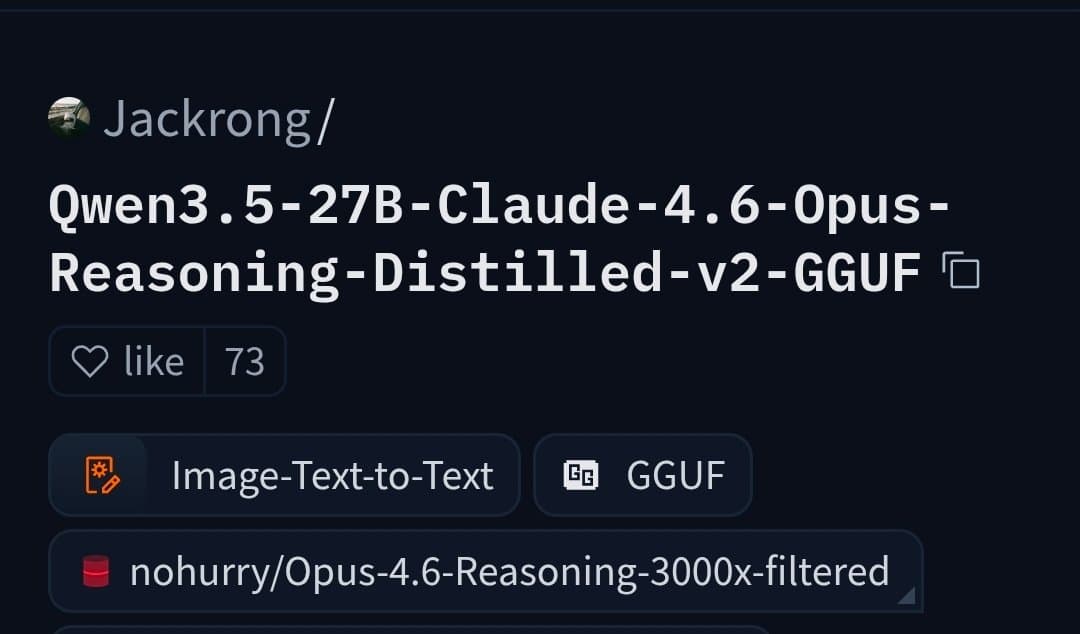
Task: Click the model name Qwen3.5-27B-Claude-4.6-Opus-Reasoning-Distilled-v2-GGUF
Action: click(x=480, y=237)
